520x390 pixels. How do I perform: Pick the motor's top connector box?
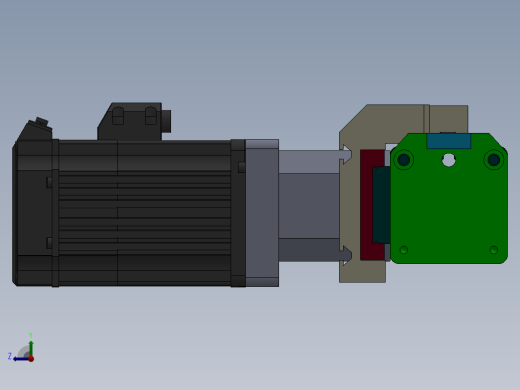(134, 121)
